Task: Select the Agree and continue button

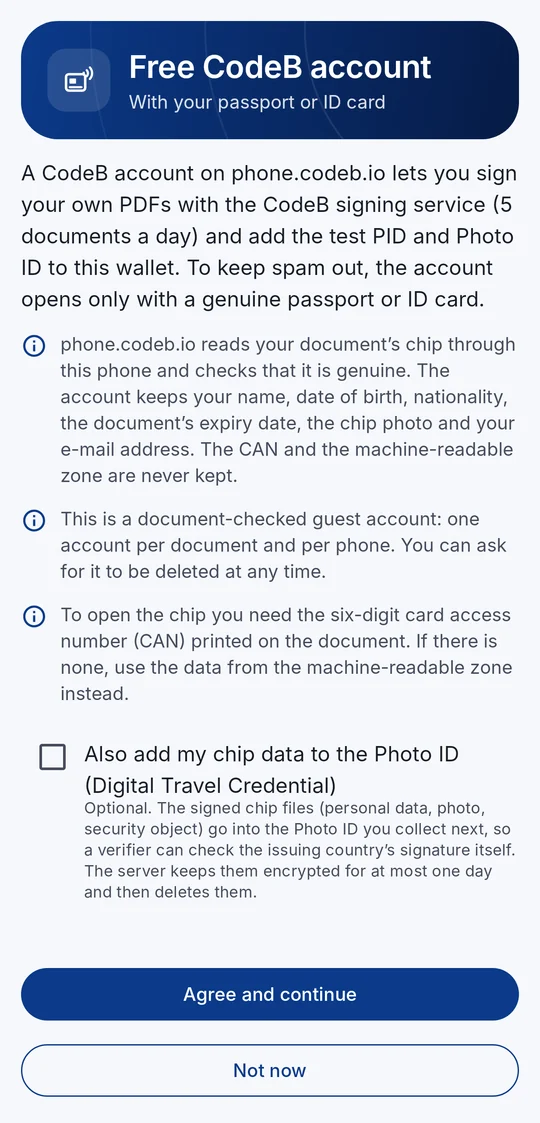Action: pyautogui.click(x=270, y=994)
